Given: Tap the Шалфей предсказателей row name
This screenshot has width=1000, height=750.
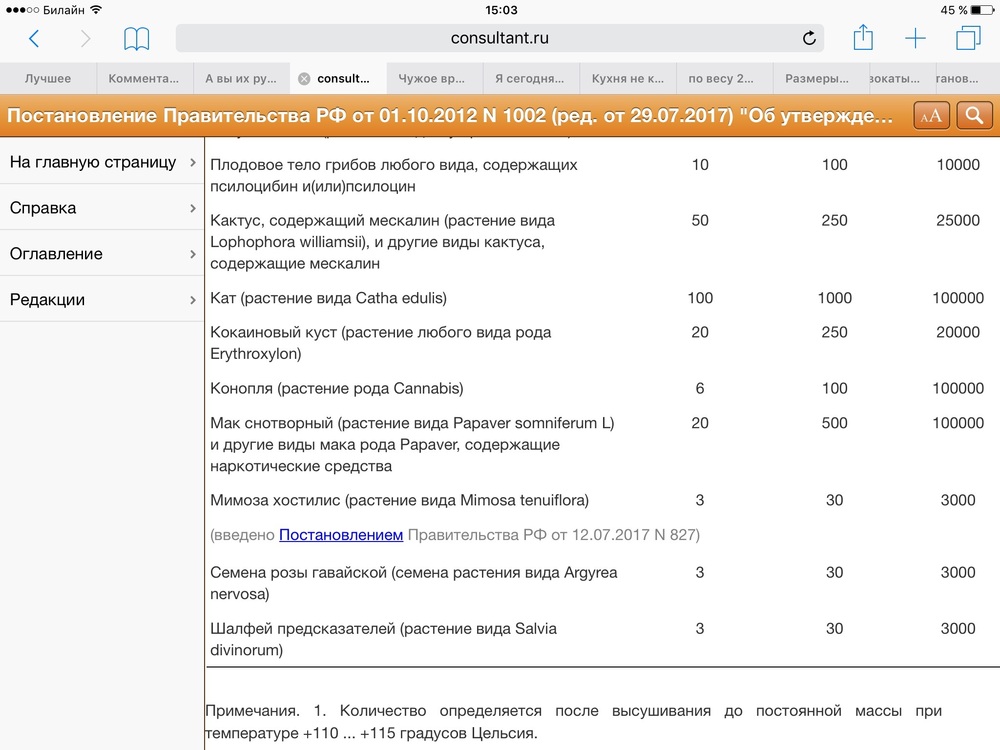Looking at the screenshot, I should pyautogui.click(x=383, y=639).
